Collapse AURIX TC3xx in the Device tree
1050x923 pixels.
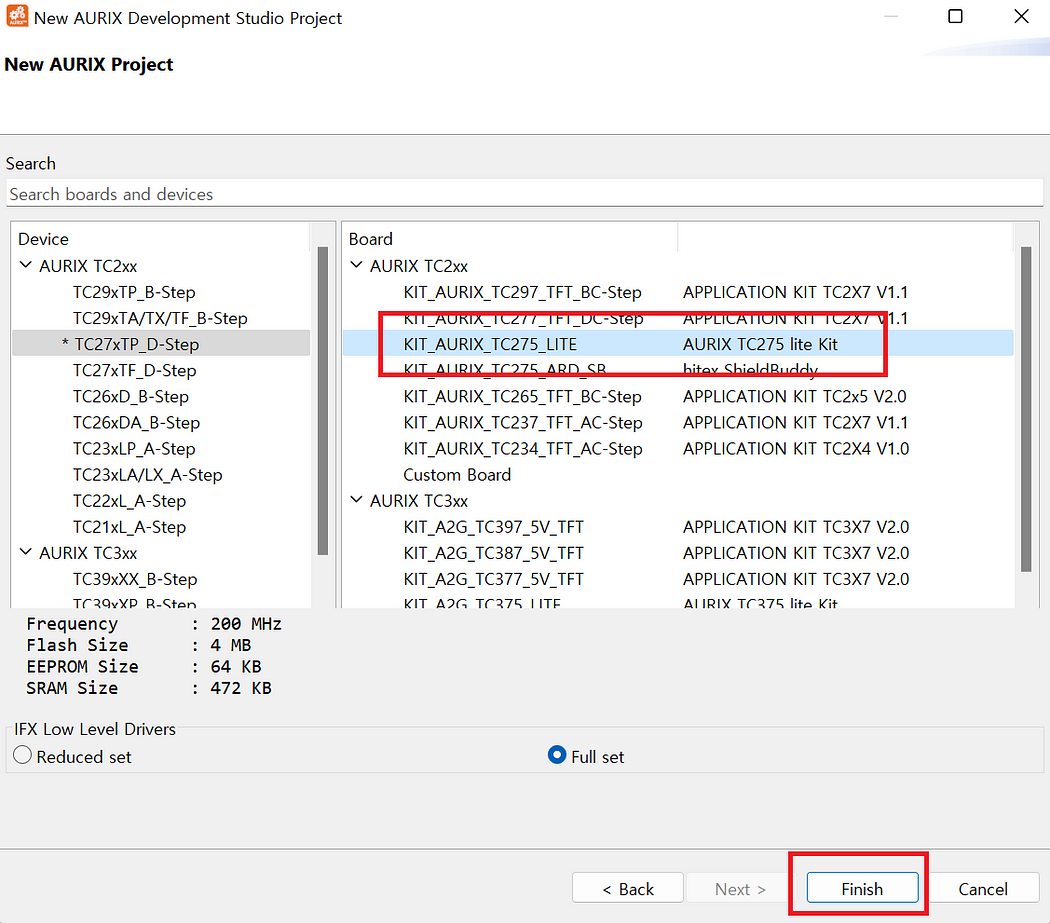click(25, 552)
